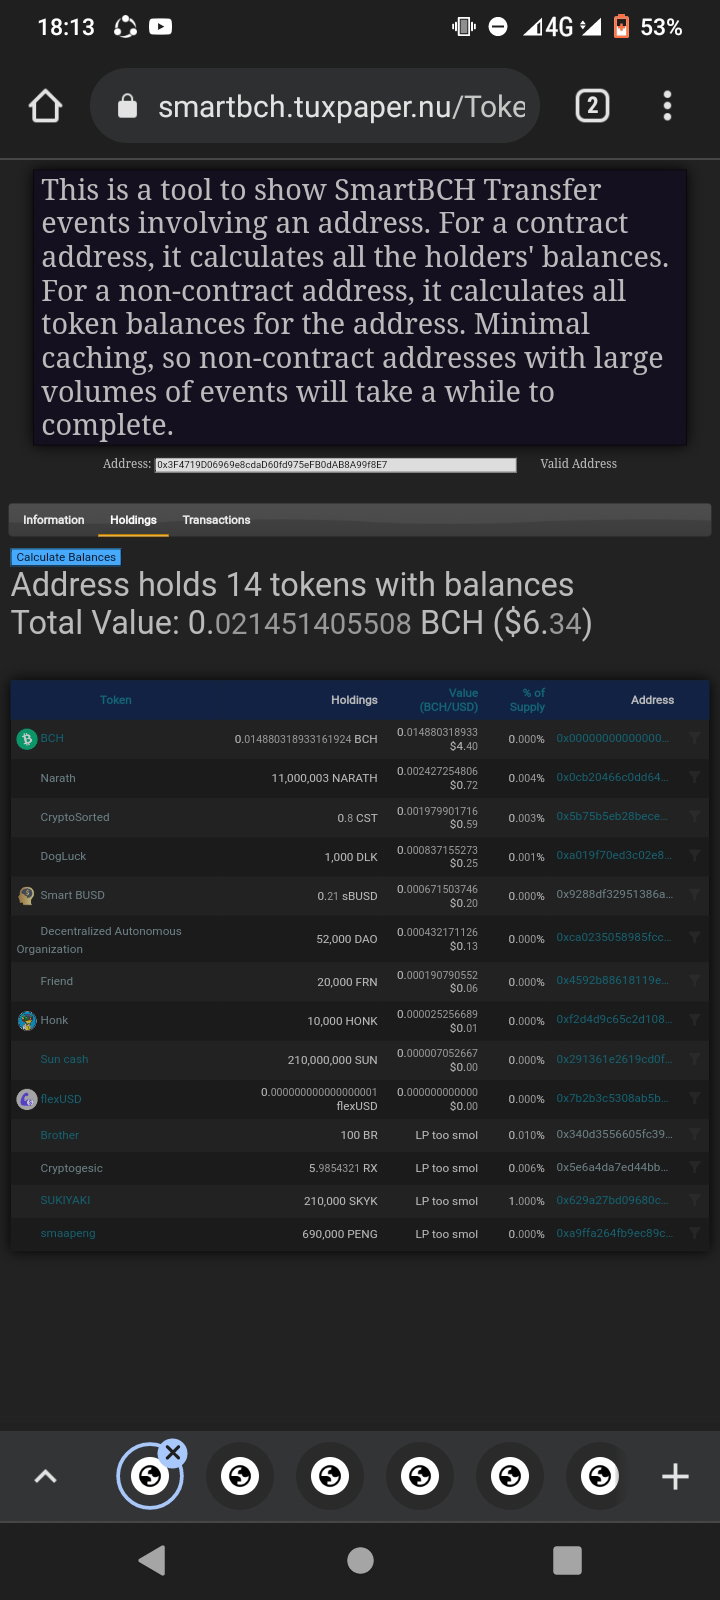Sort by the Address column header
The width and height of the screenshot is (720, 1600).
pyautogui.click(x=652, y=700)
